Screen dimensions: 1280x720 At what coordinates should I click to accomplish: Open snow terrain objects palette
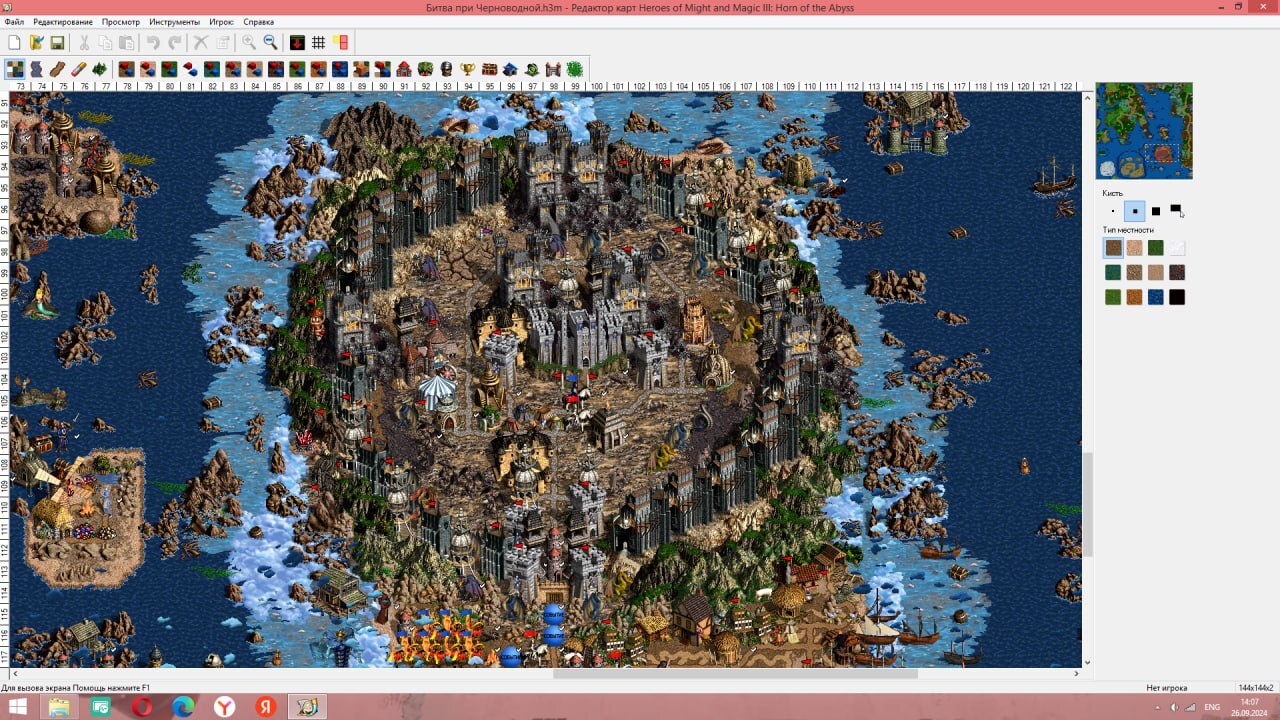coord(190,69)
